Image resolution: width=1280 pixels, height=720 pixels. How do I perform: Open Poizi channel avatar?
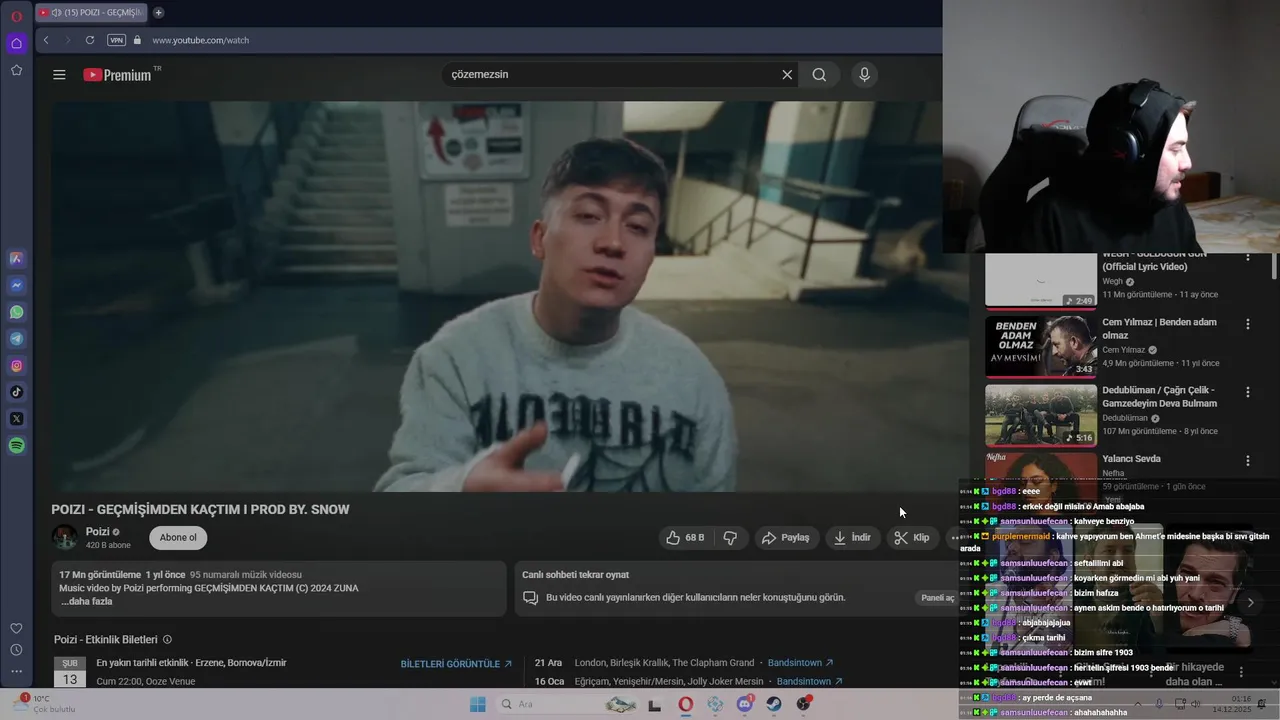[65, 537]
